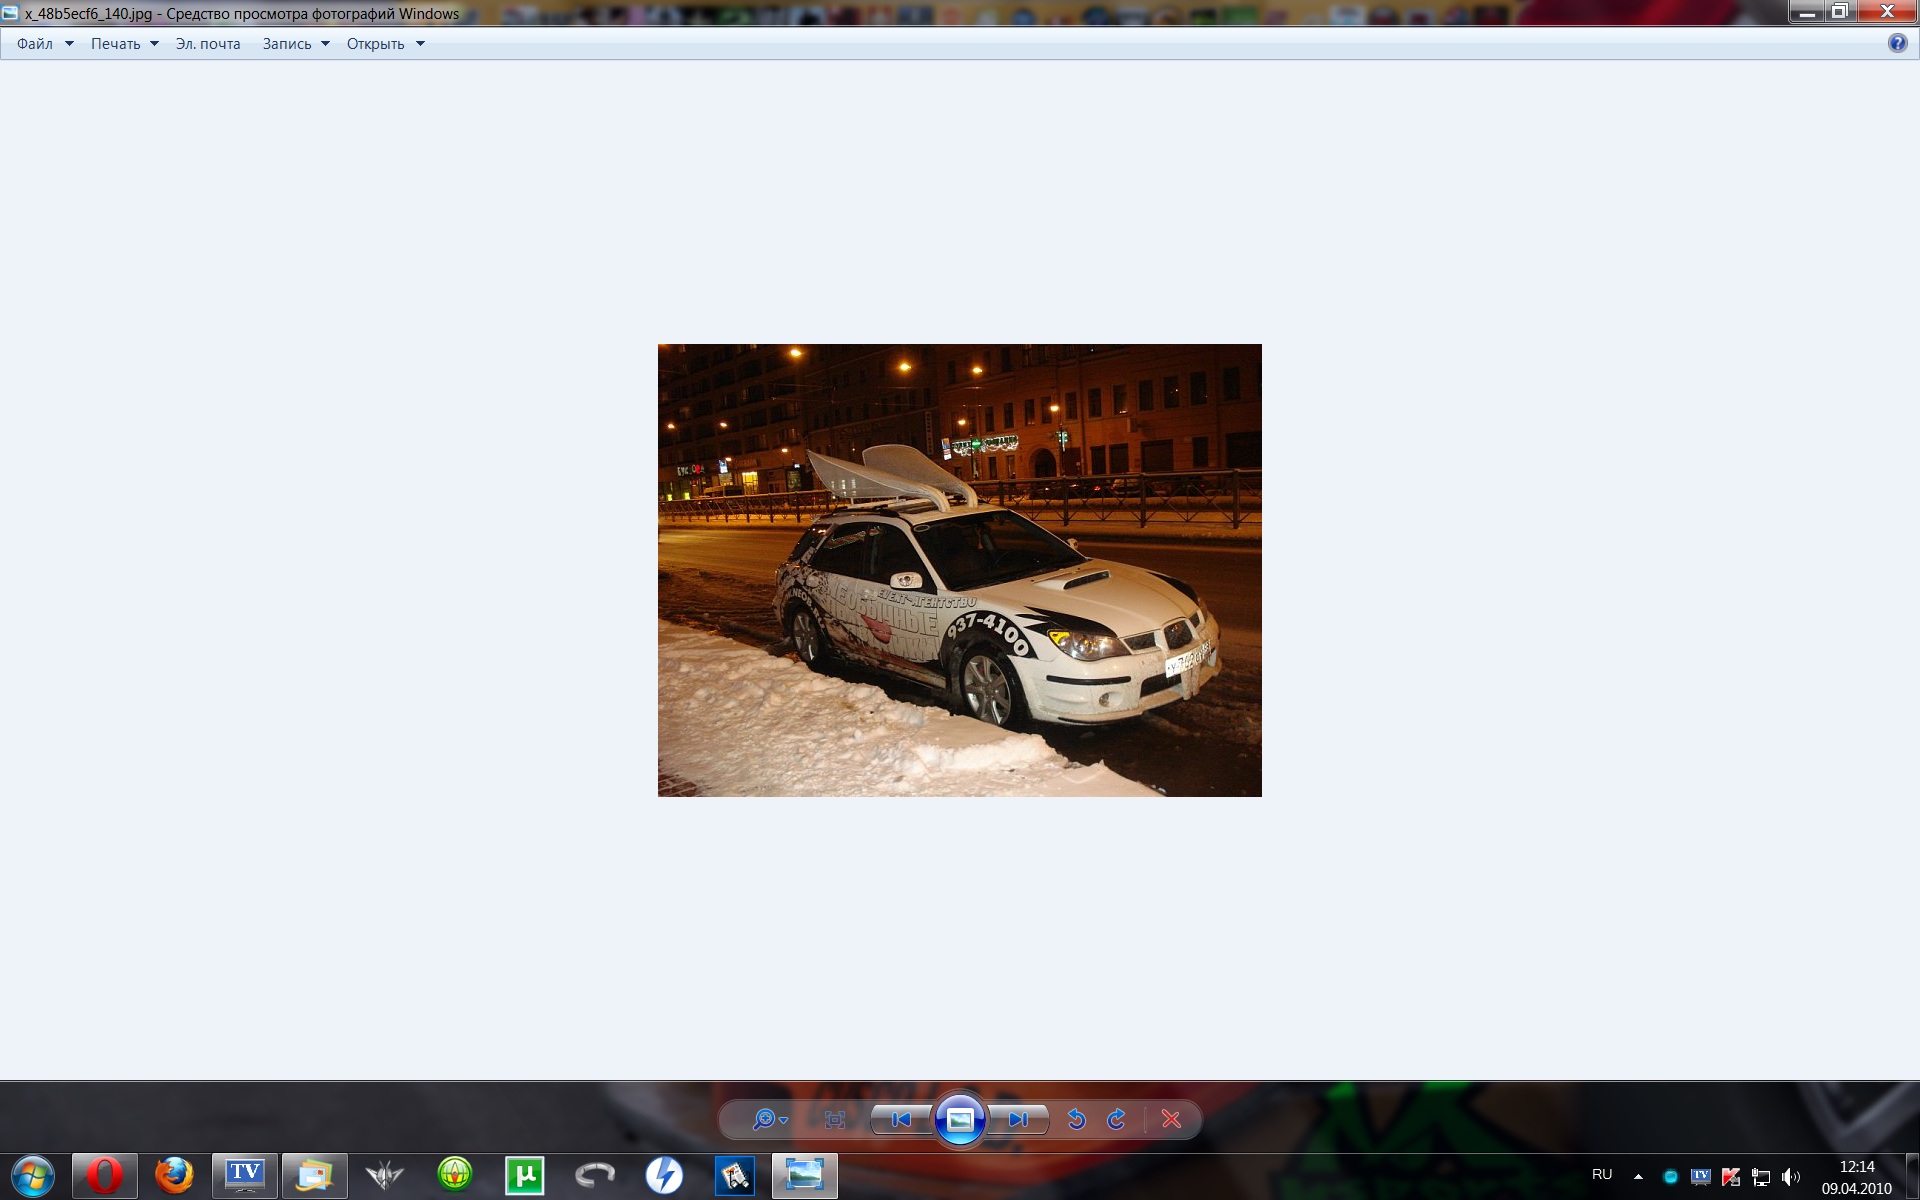Open the help question mark icon
The width and height of the screenshot is (1920, 1200).
(1897, 43)
